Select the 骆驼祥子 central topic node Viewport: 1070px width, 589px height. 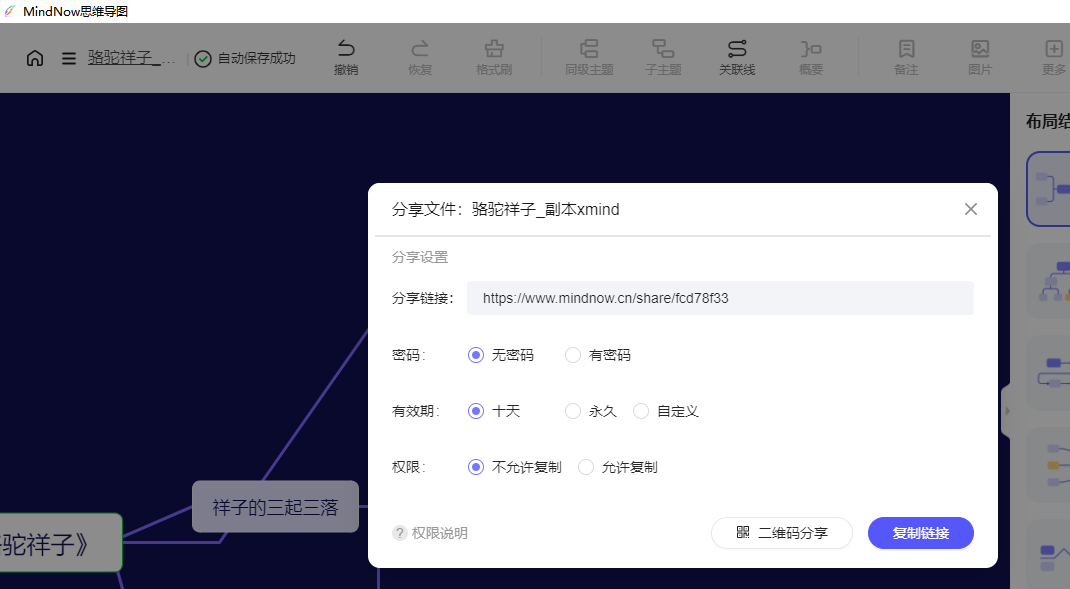click(60, 543)
